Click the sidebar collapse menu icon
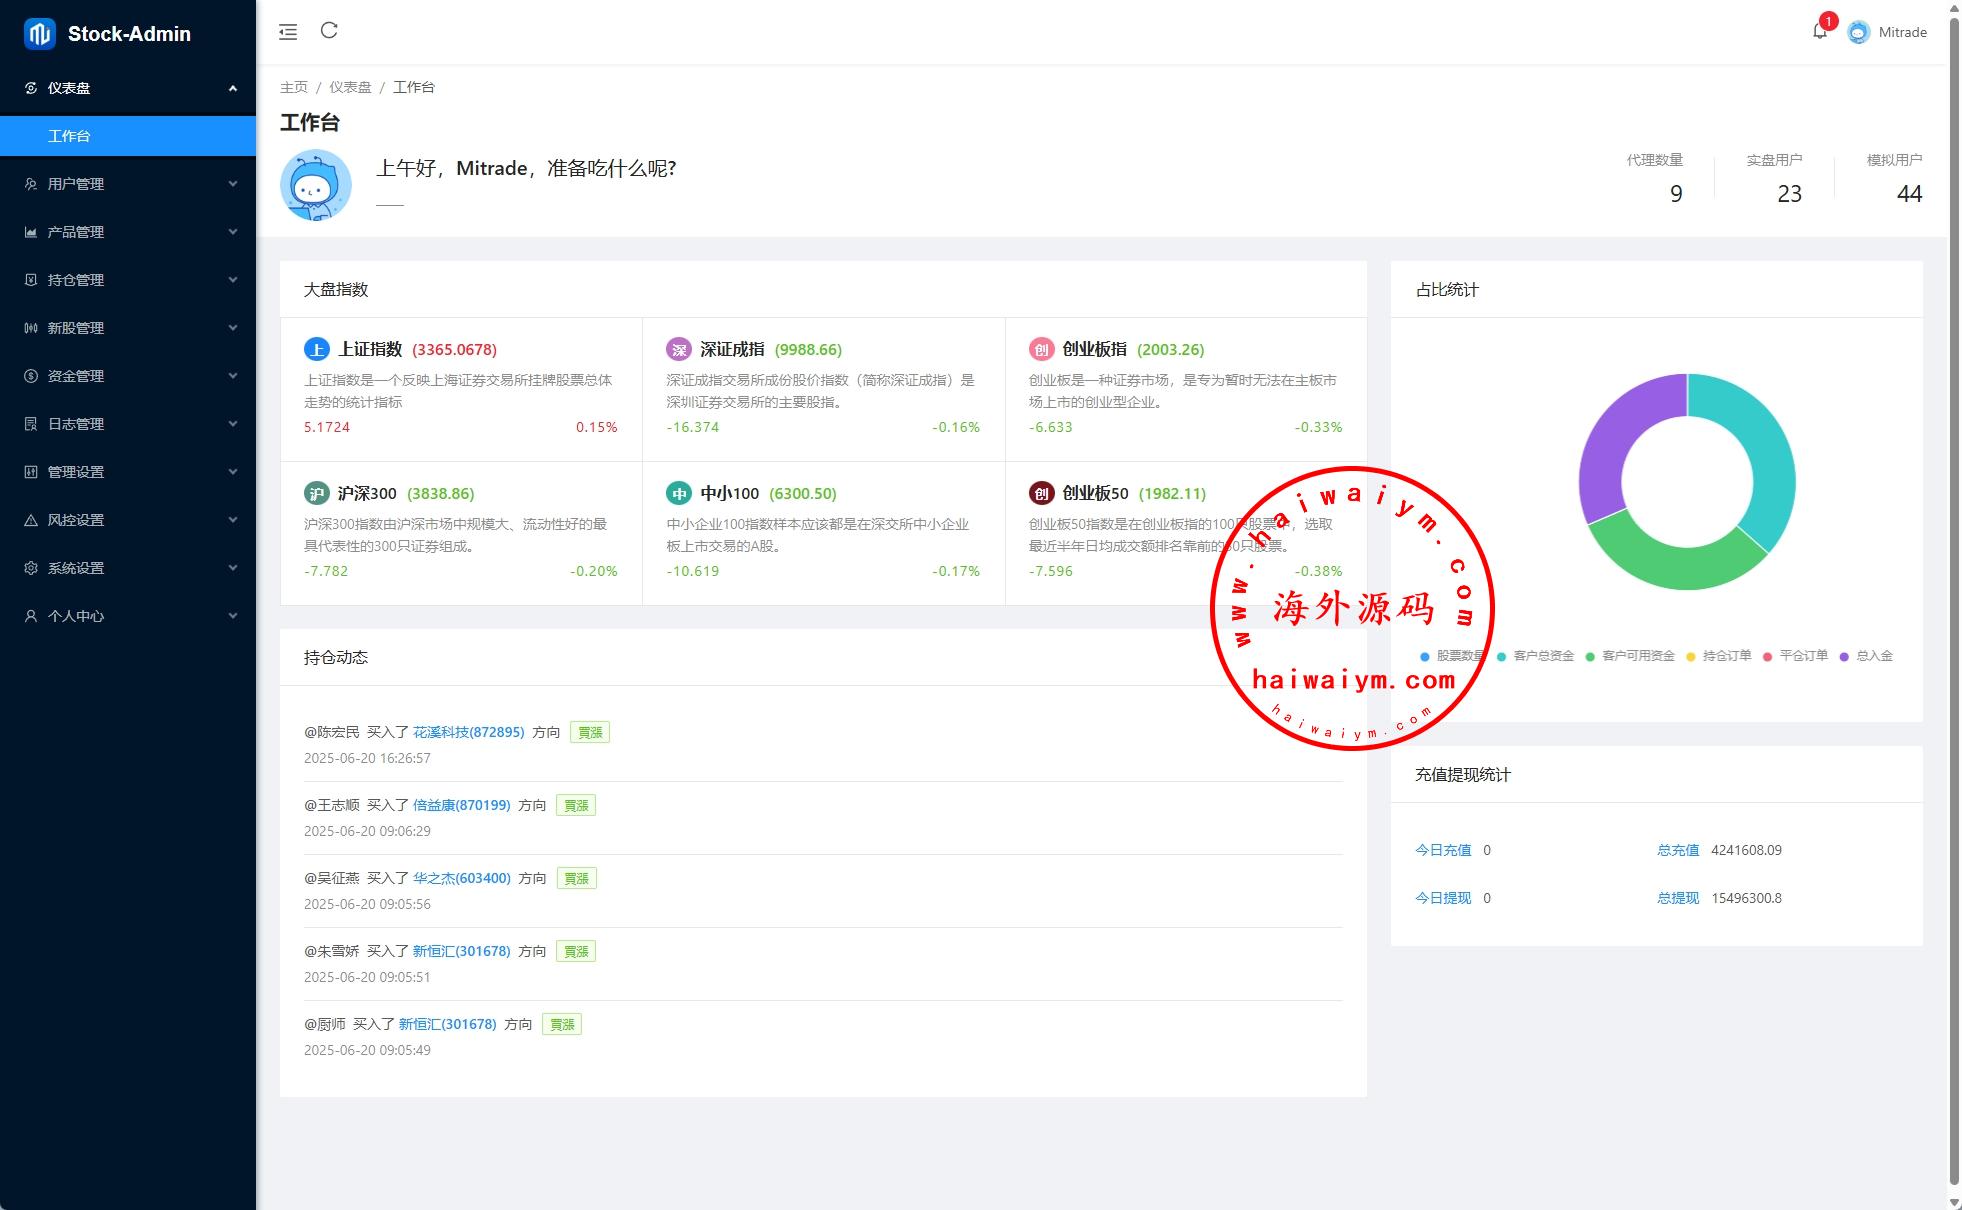Image resolution: width=1962 pixels, height=1210 pixels. (x=288, y=32)
